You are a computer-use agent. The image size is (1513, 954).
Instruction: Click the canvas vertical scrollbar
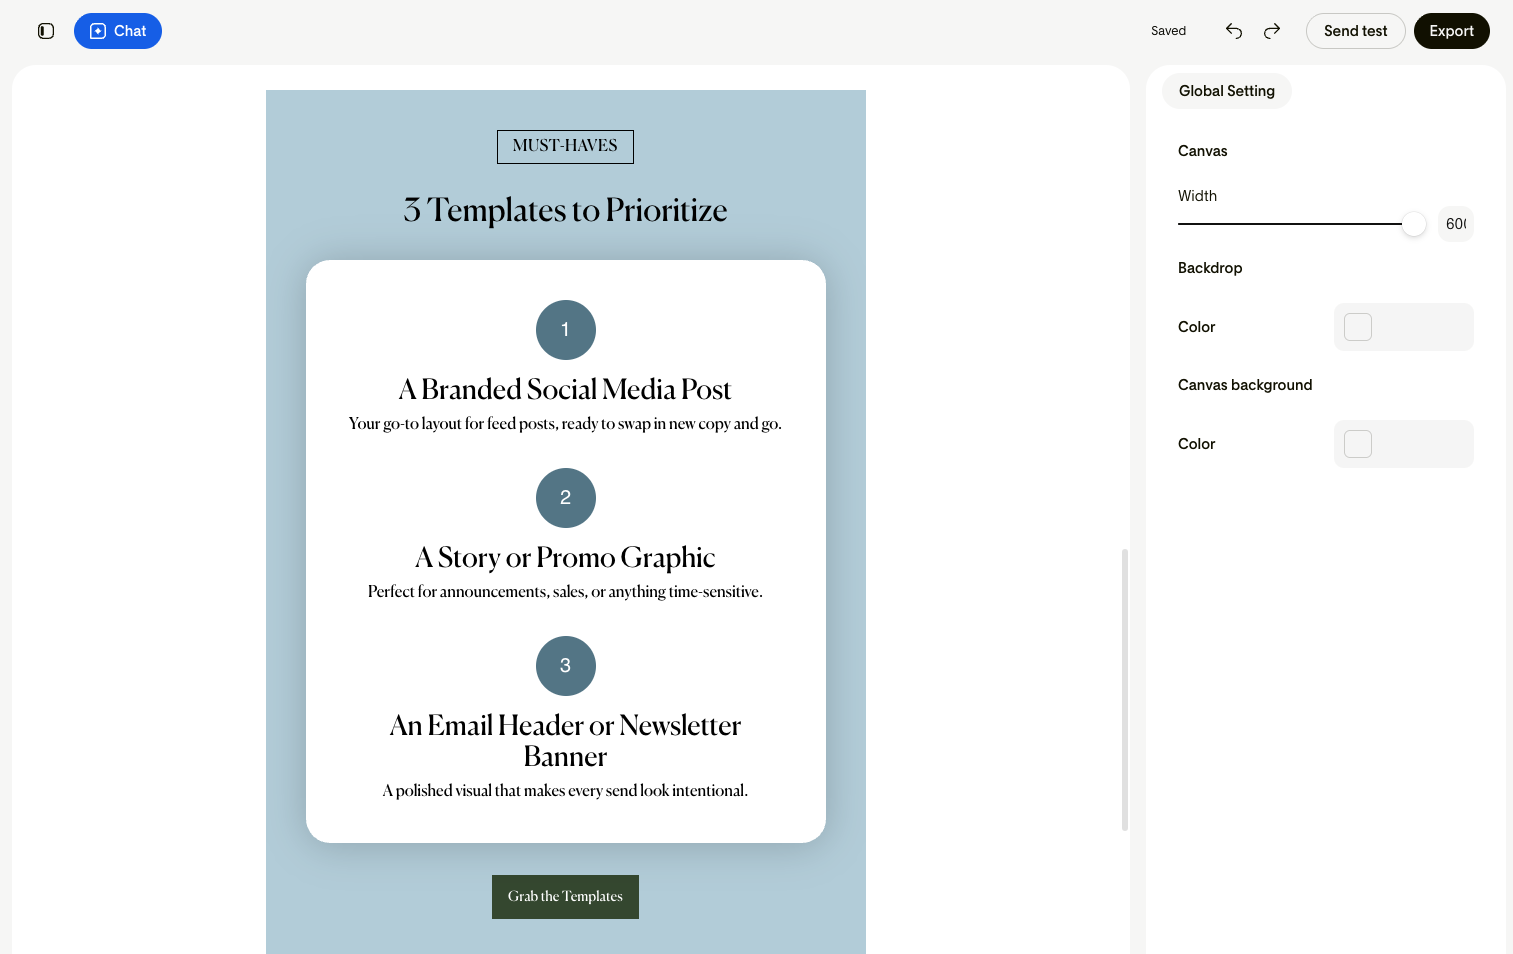1125,690
